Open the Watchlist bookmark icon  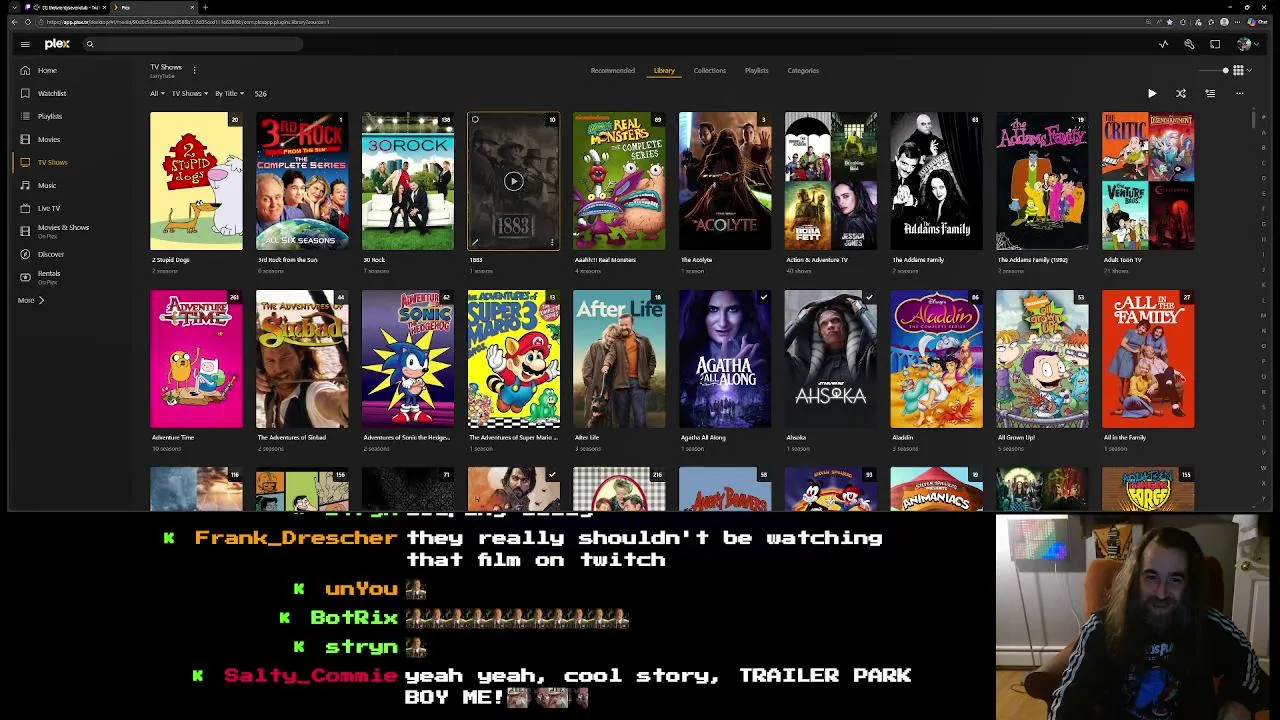coord(25,93)
